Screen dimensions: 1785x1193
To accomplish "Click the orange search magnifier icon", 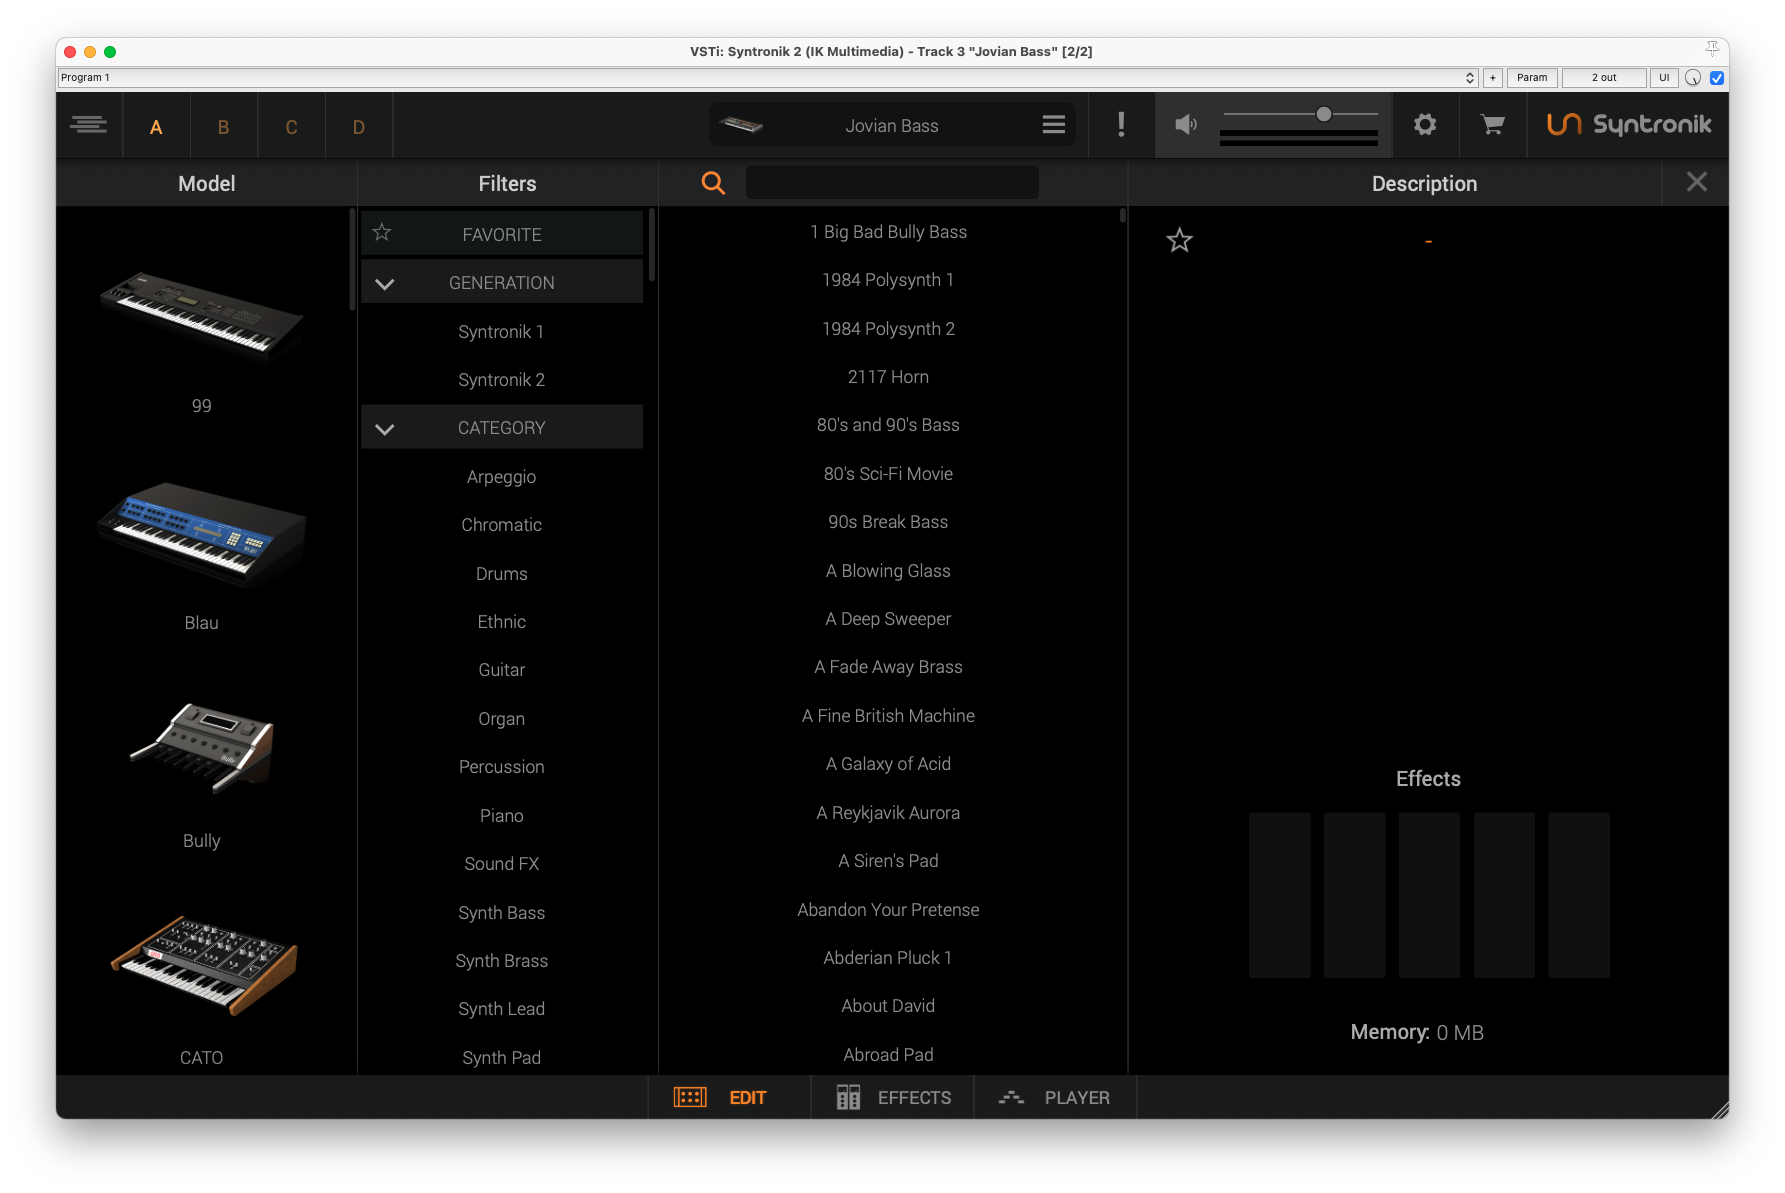I will click(x=713, y=183).
